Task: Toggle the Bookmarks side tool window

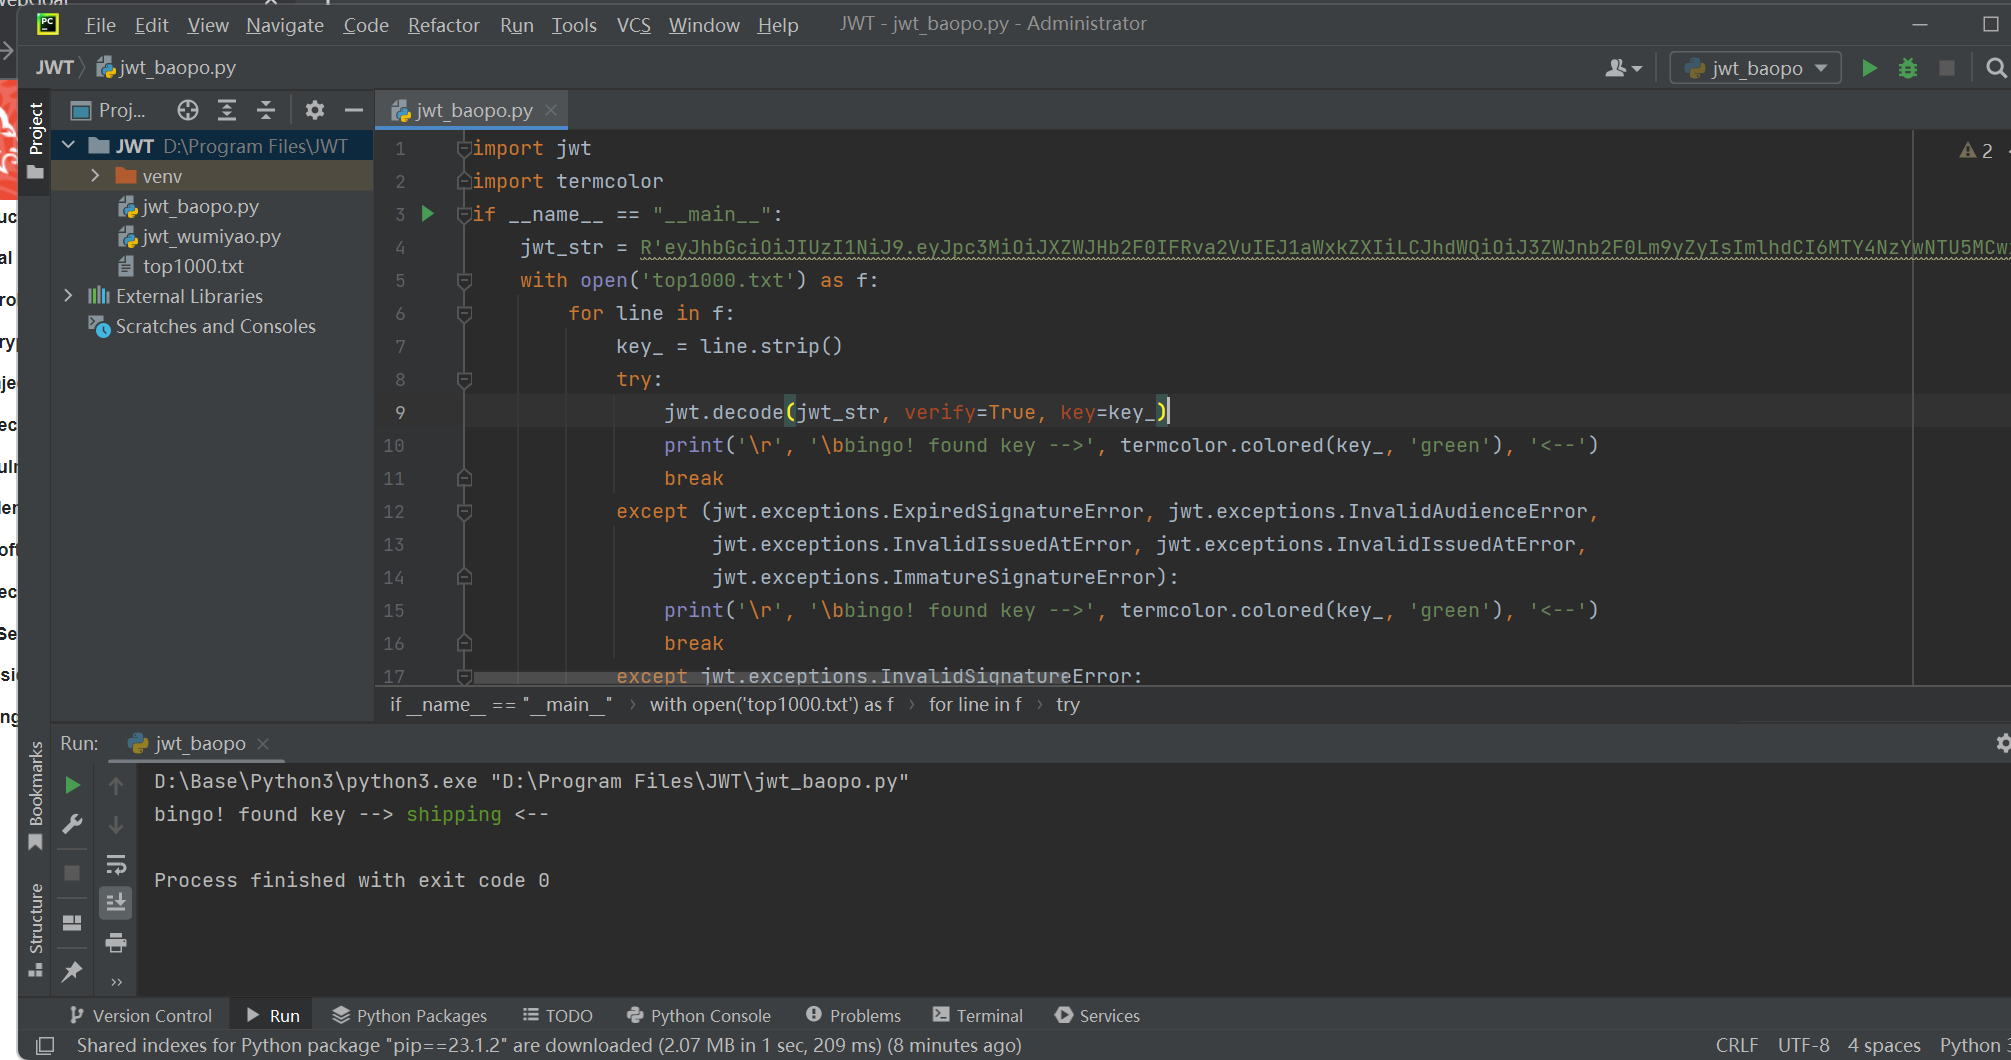Action: [x=35, y=795]
